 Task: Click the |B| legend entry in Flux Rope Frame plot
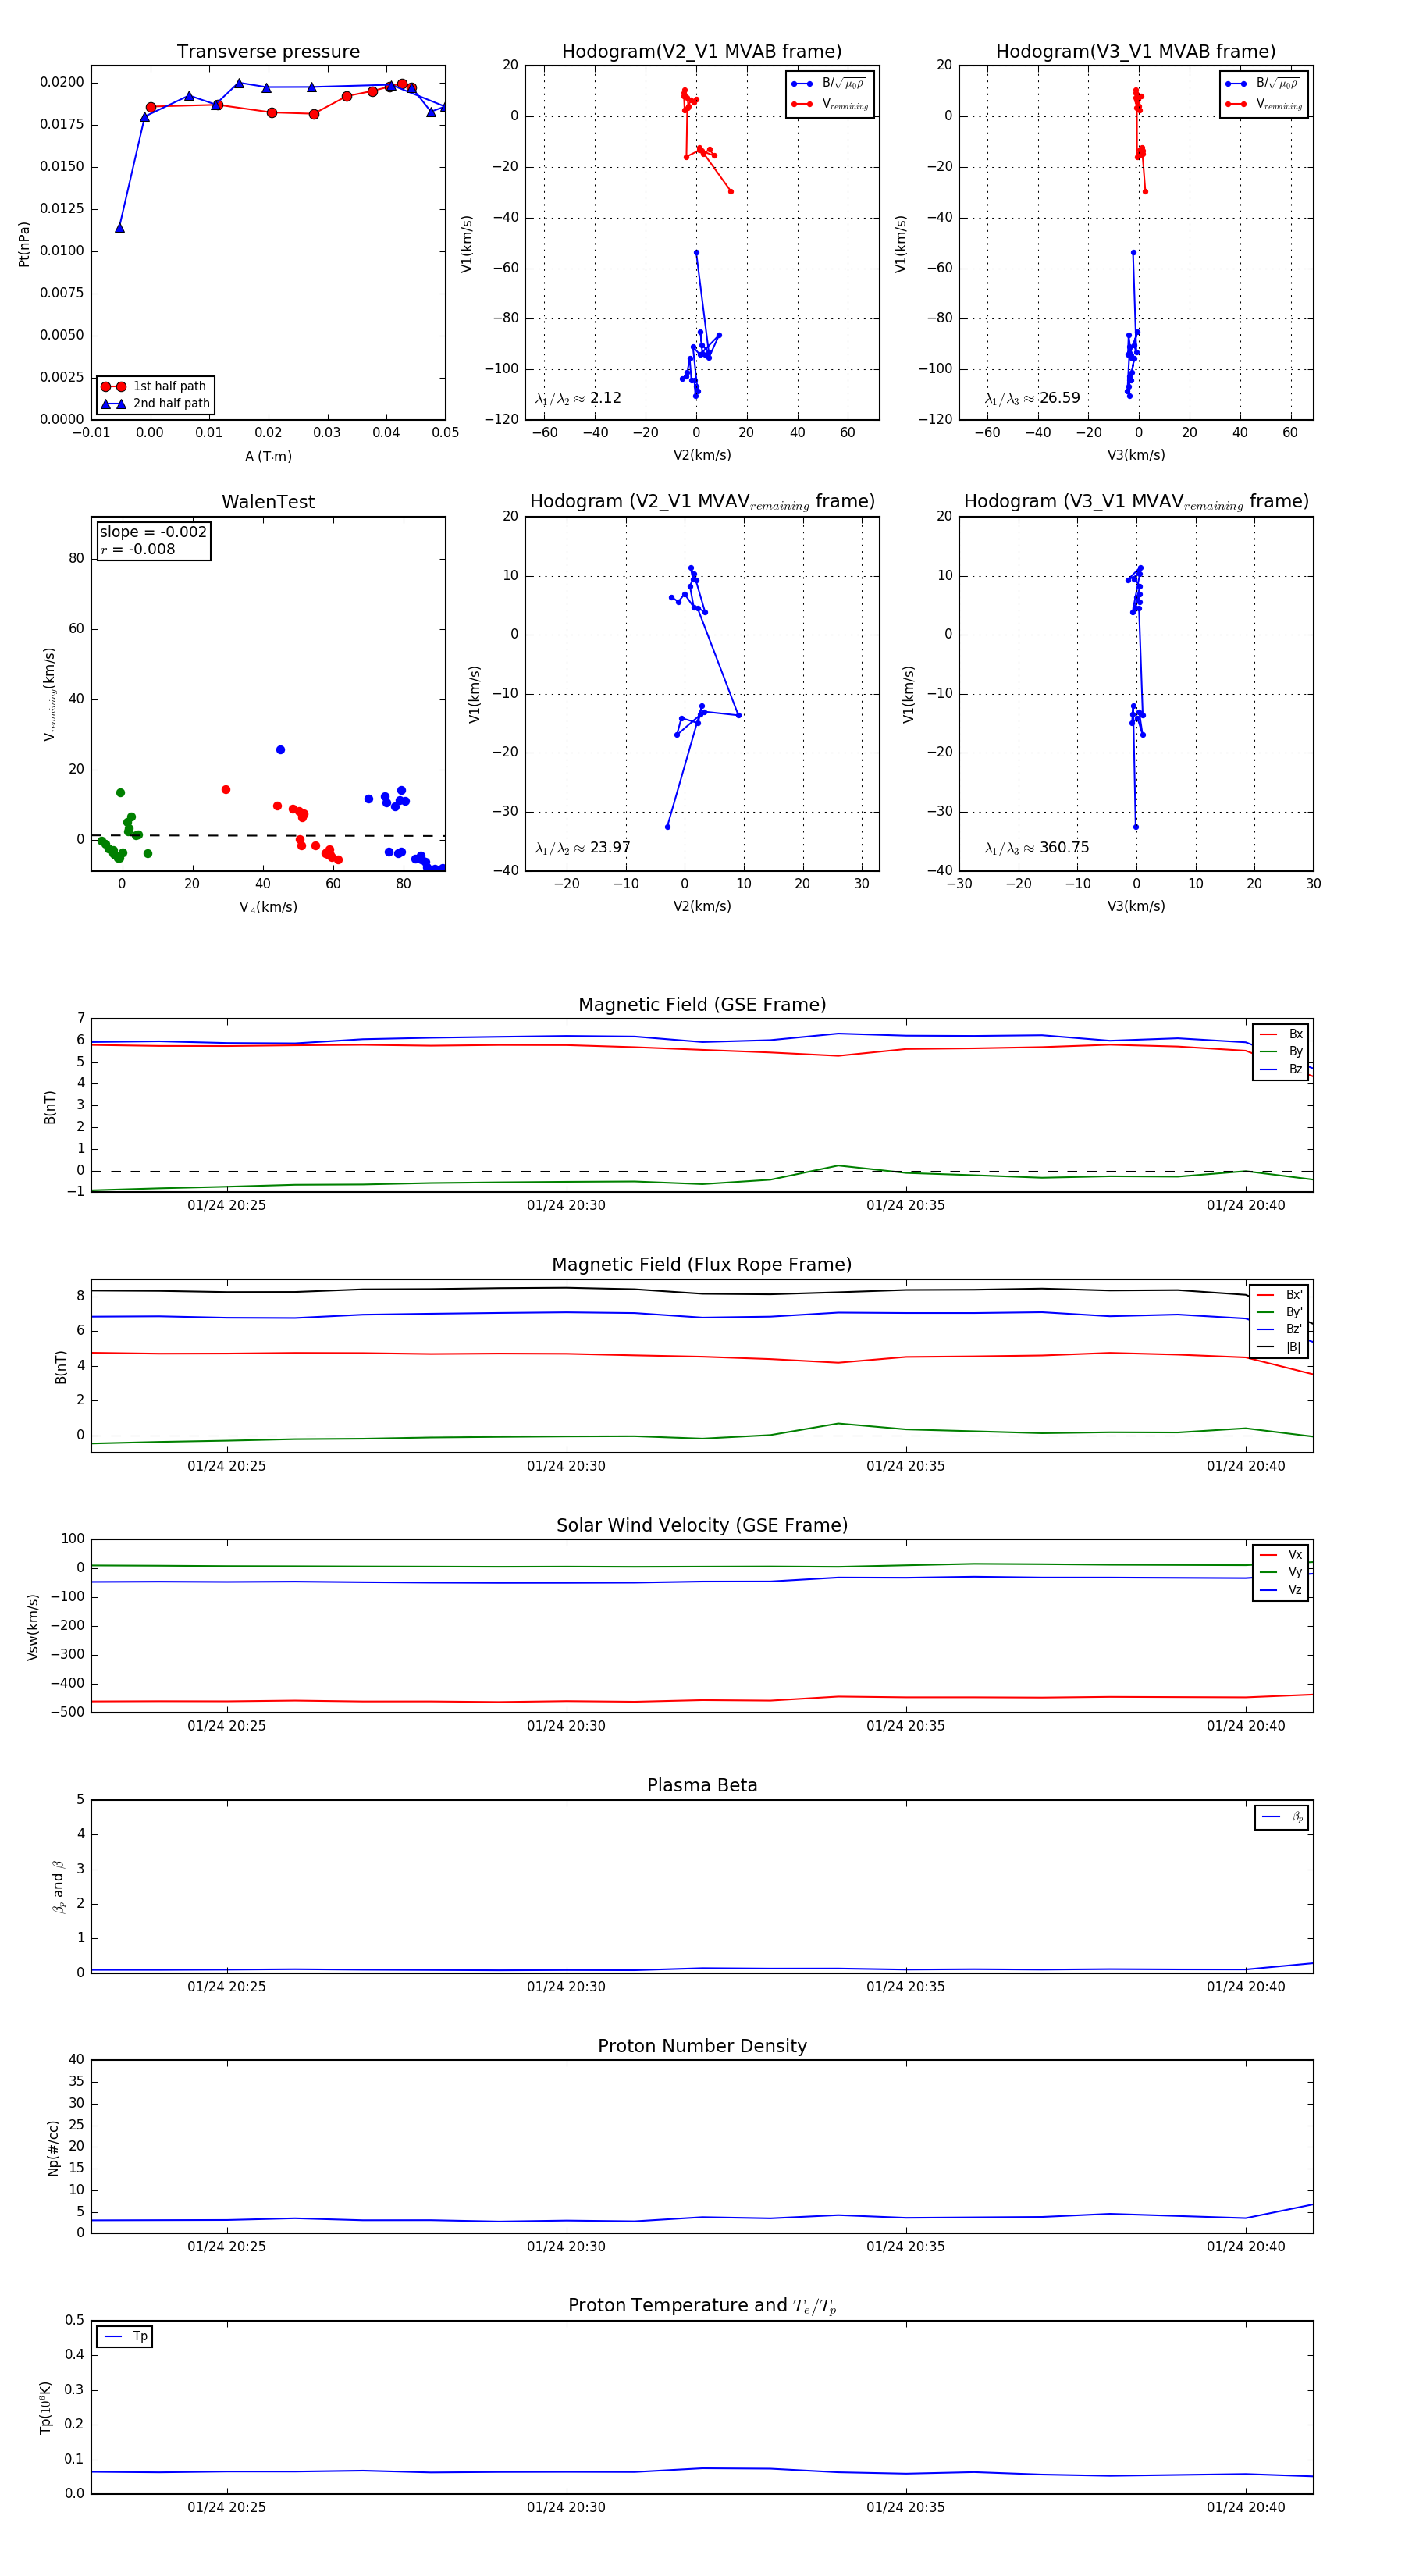point(1279,1347)
